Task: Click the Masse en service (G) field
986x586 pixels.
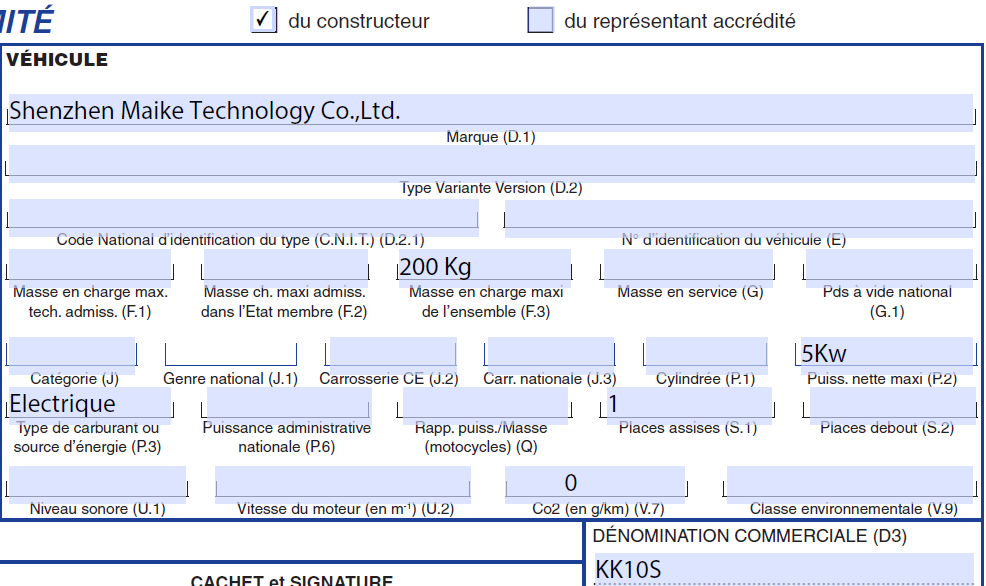Action: click(688, 266)
